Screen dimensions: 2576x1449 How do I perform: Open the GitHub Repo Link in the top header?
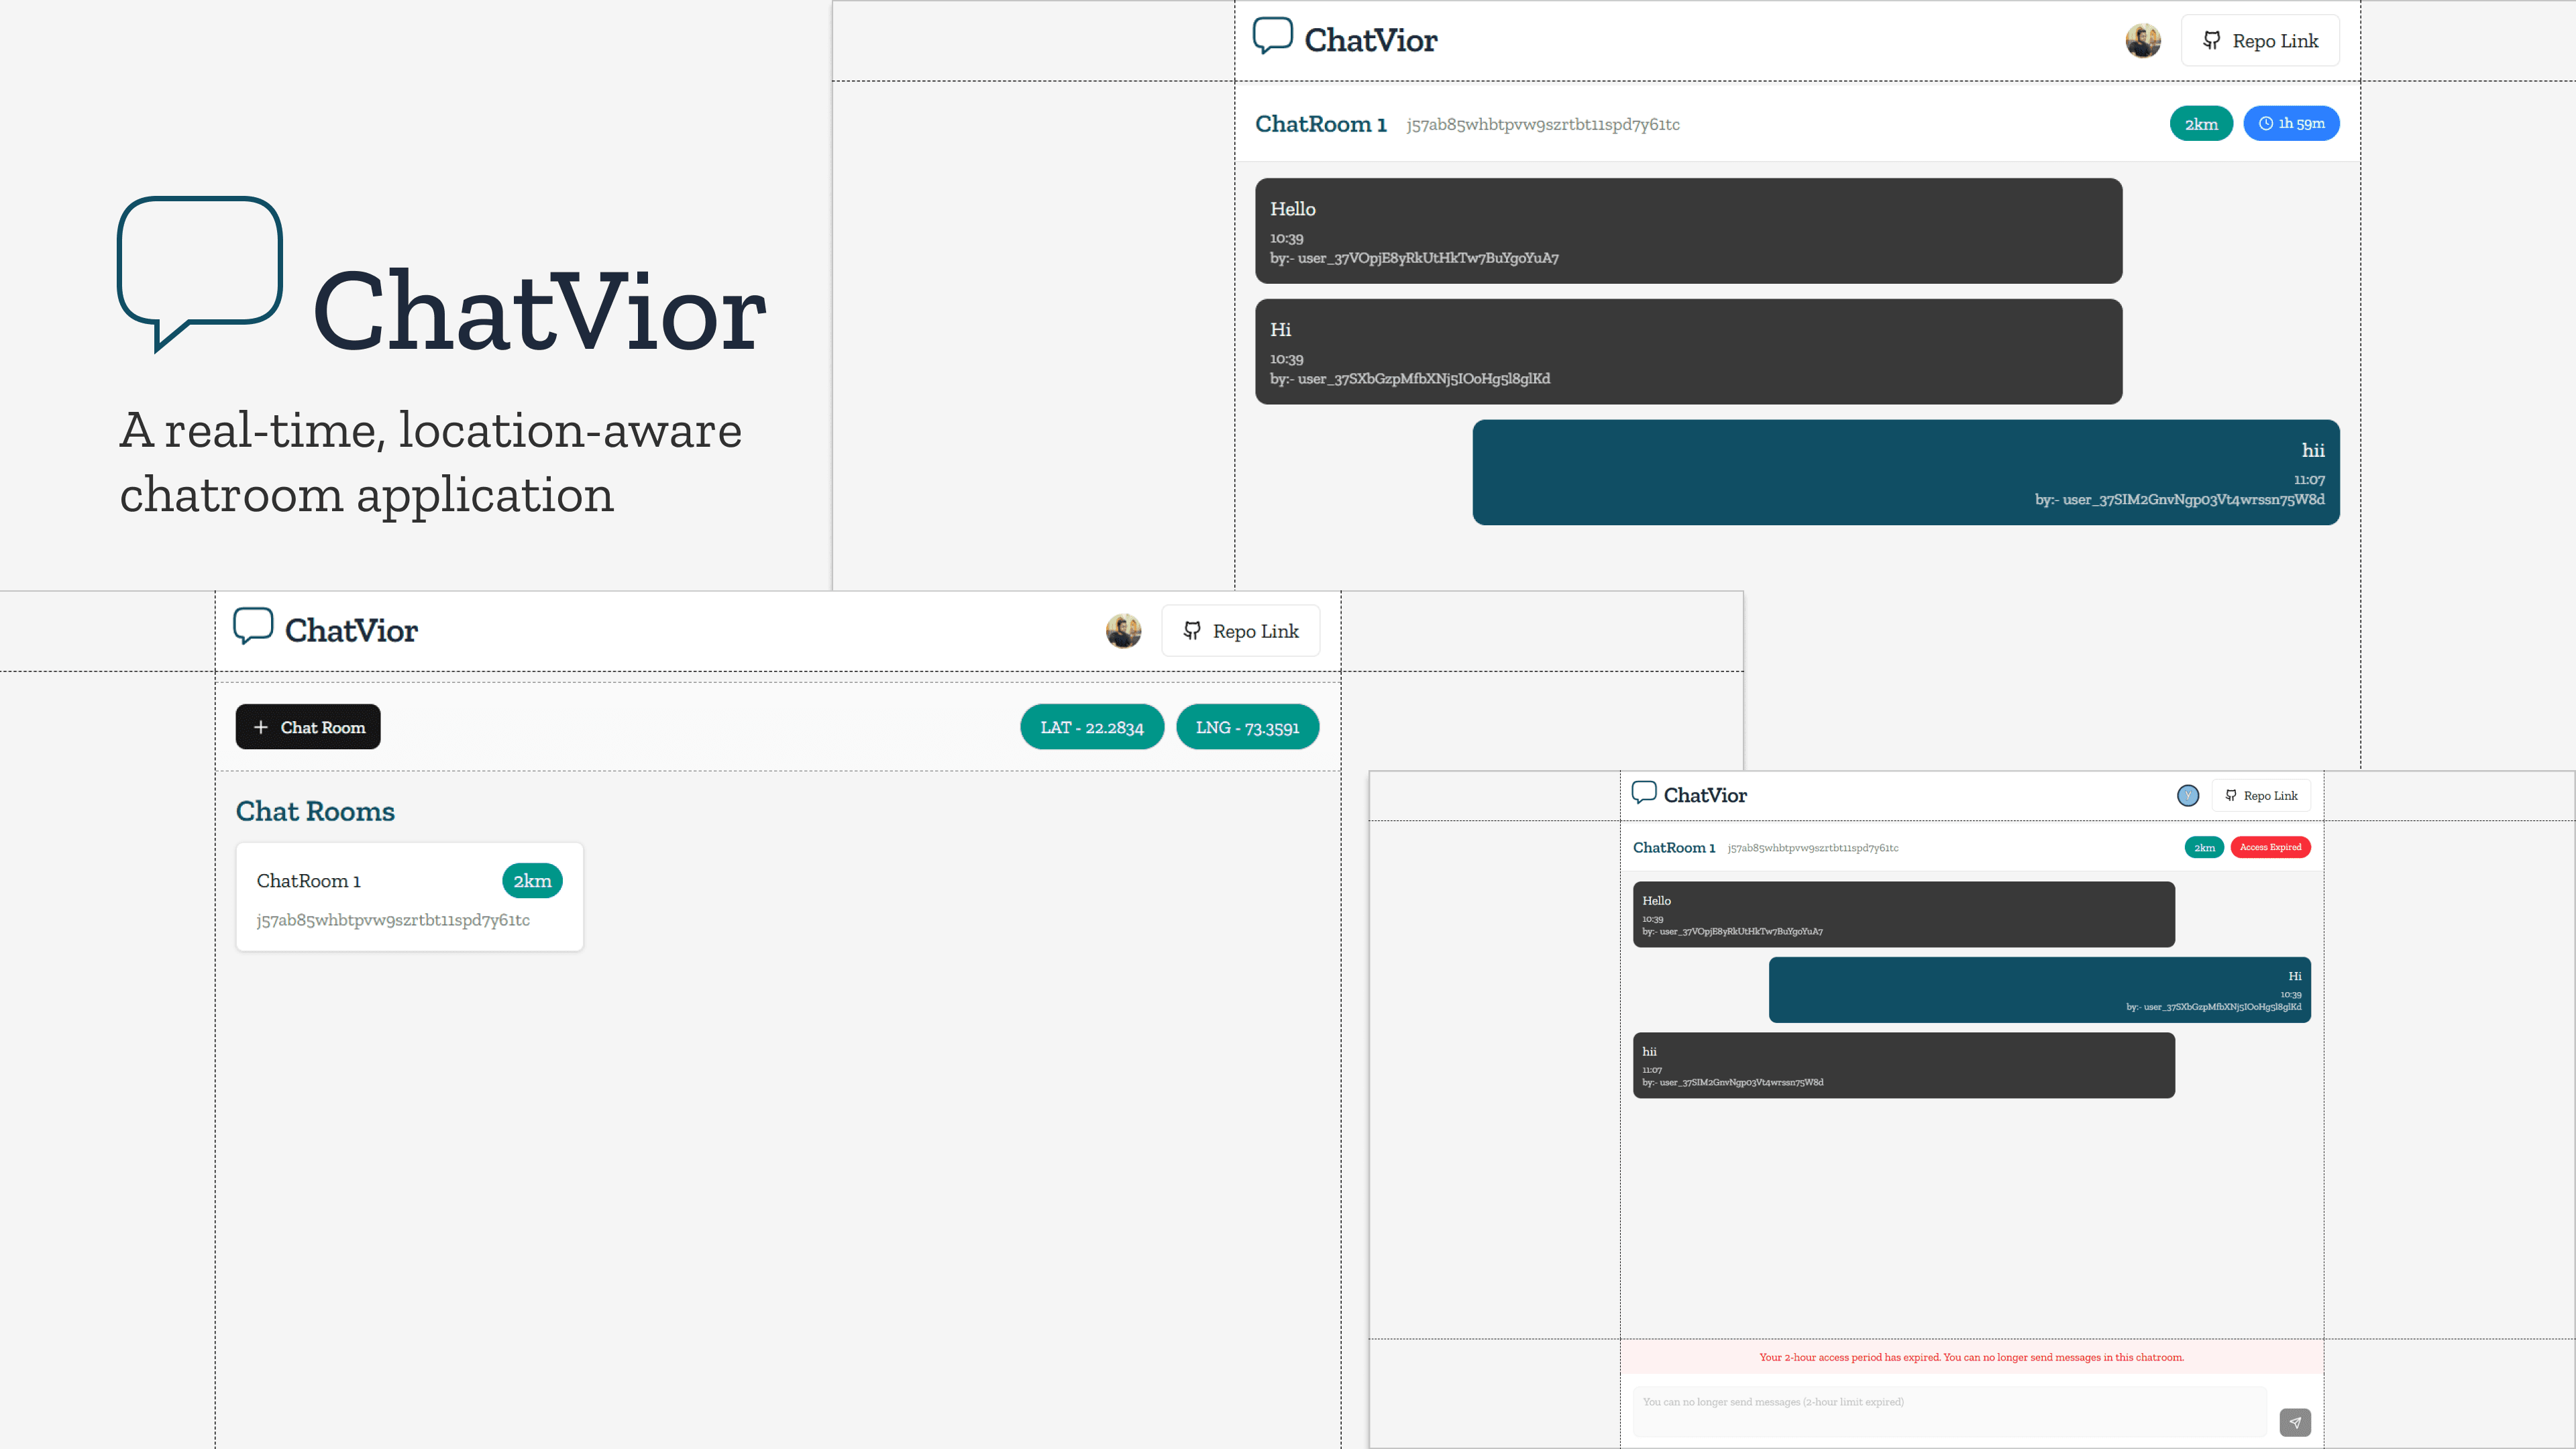(x=2259, y=40)
